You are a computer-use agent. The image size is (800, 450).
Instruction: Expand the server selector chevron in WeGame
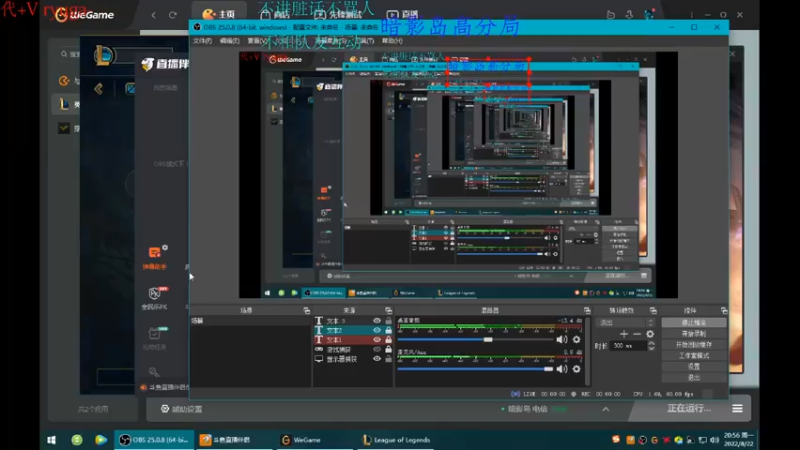pyautogui.click(x=605, y=409)
